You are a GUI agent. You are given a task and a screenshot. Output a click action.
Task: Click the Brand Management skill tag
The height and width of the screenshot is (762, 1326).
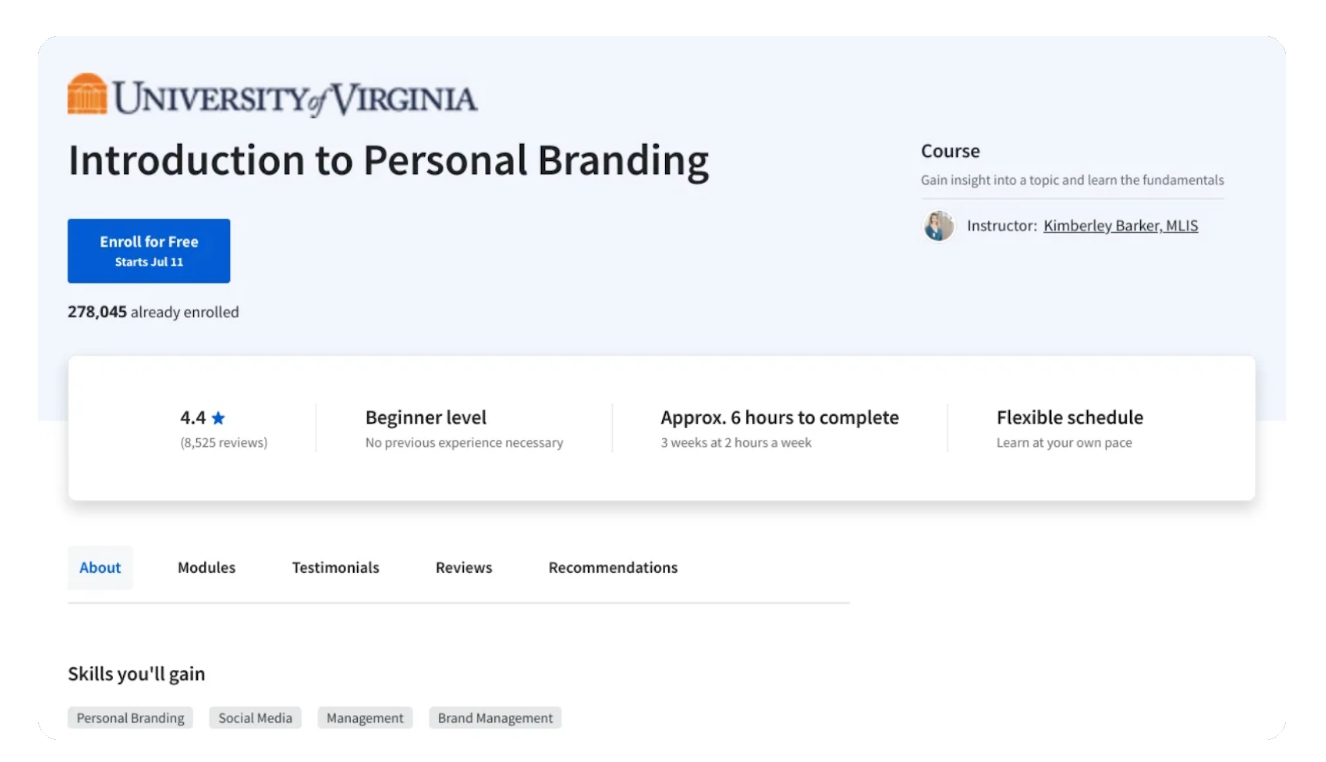494,717
